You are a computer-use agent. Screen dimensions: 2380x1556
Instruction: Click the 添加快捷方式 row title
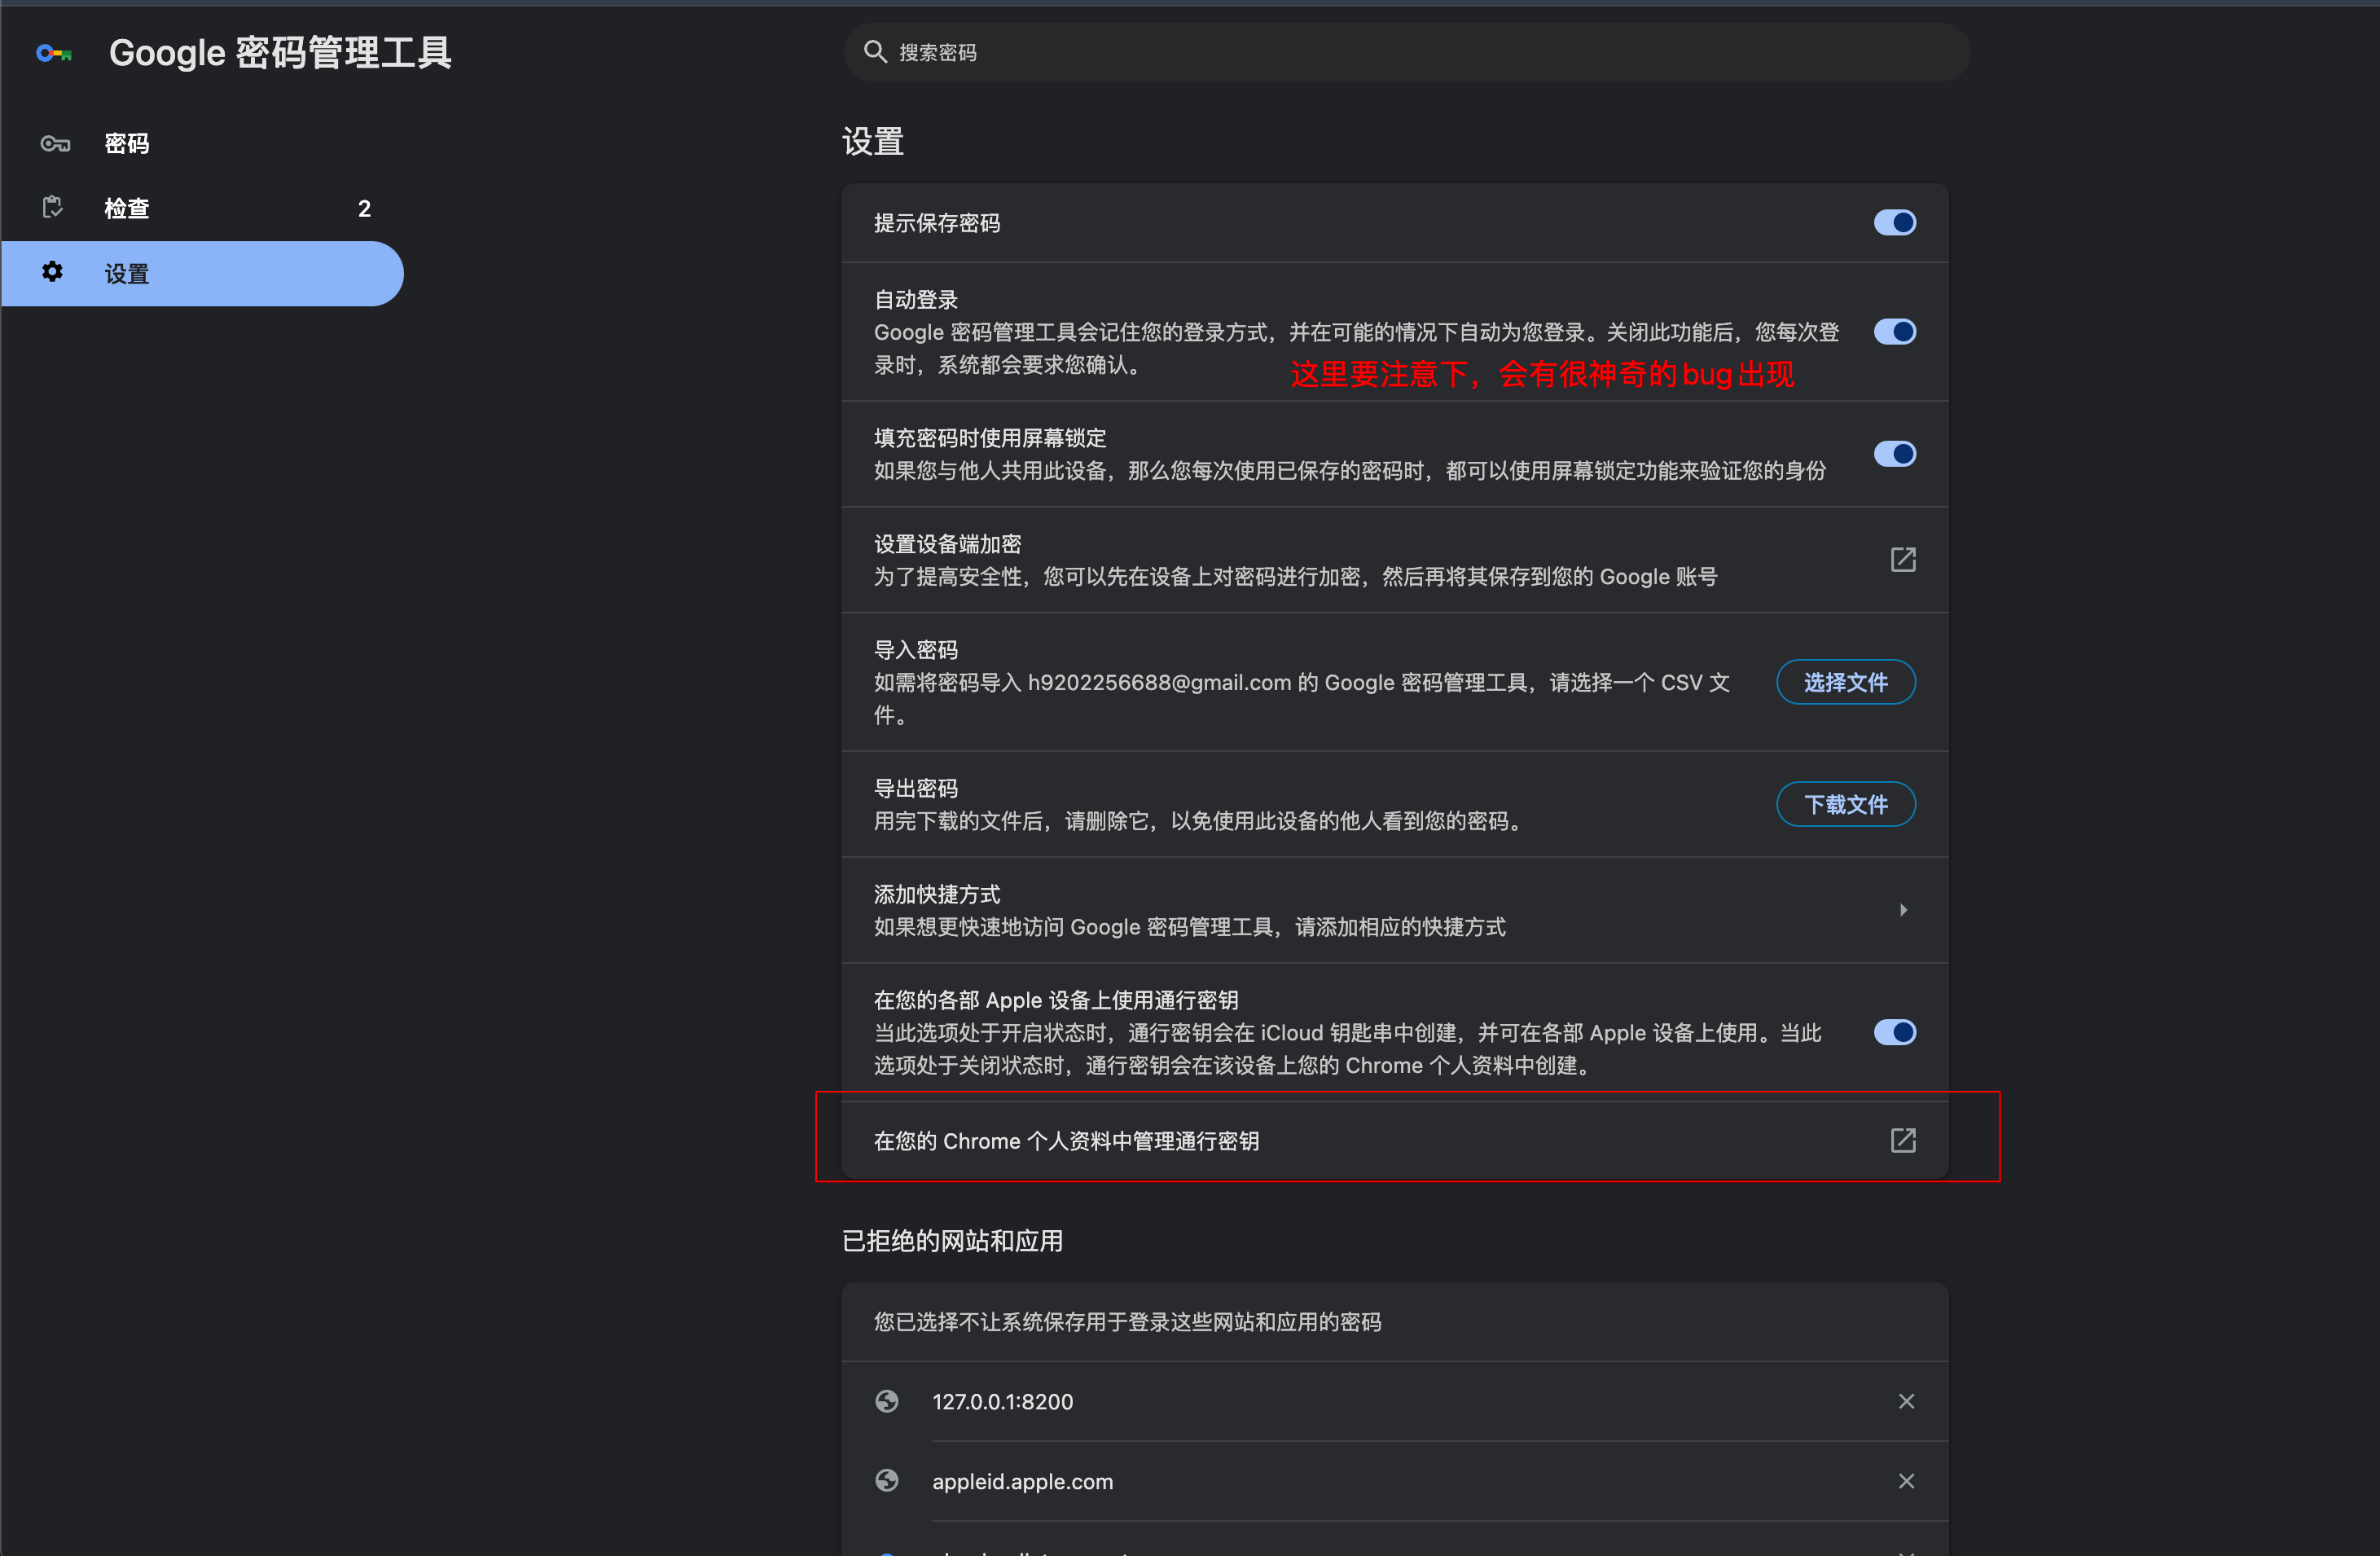click(x=937, y=894)
